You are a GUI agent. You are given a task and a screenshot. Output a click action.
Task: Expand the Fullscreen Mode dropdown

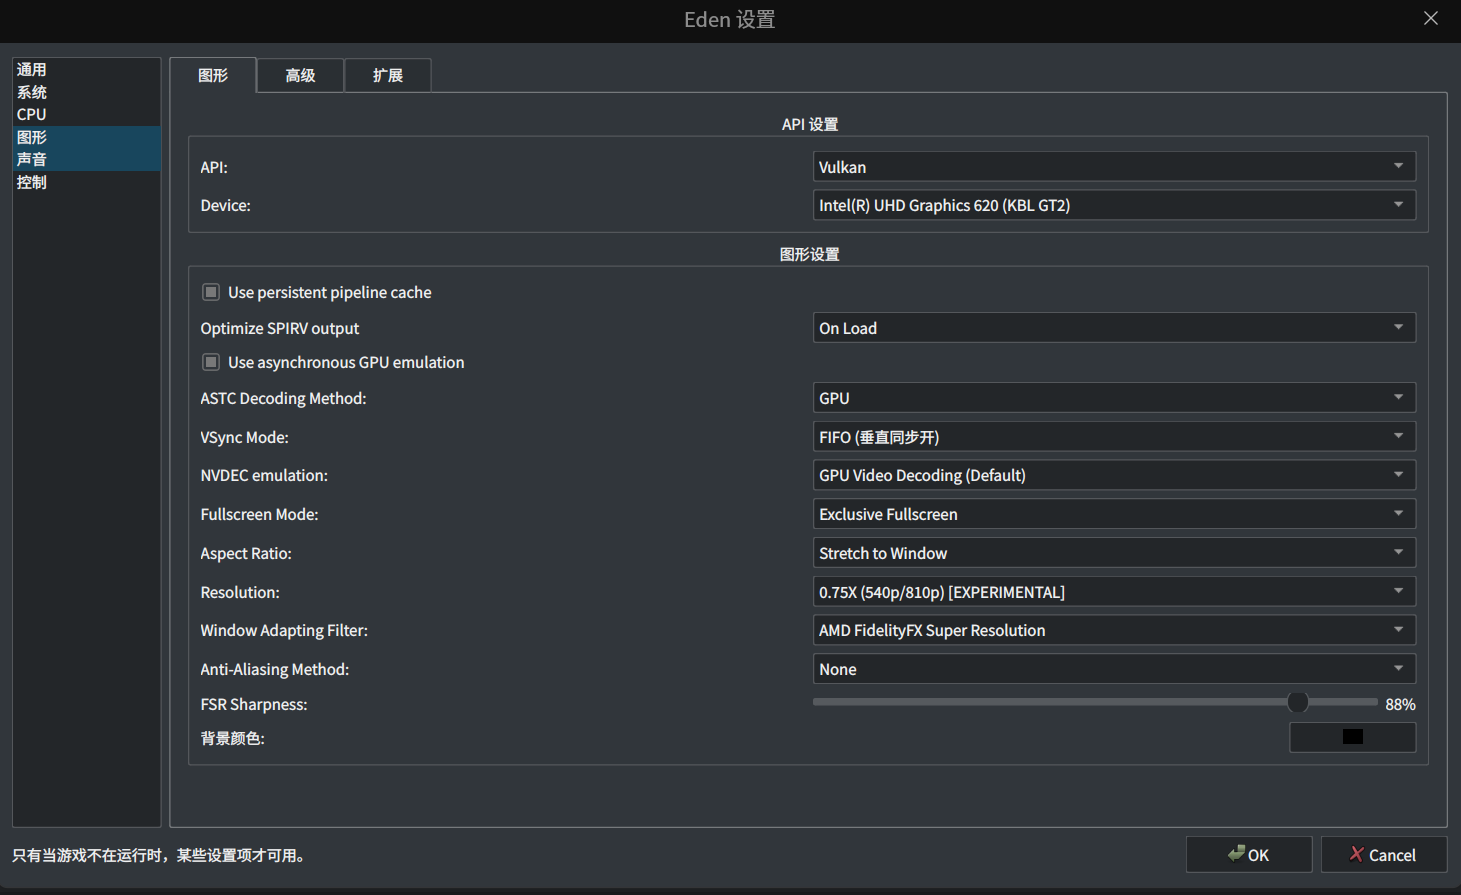[x=1114, y=514]
